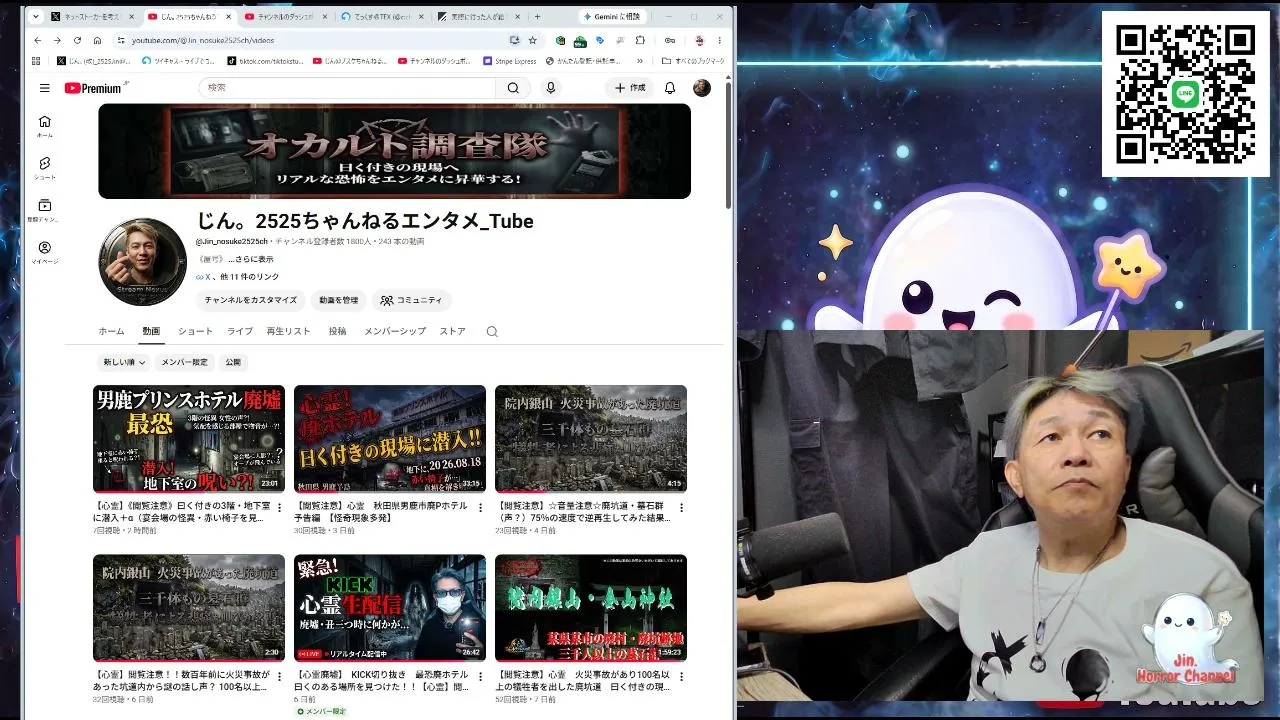Switch to the 投稿 channel tab

337,331
